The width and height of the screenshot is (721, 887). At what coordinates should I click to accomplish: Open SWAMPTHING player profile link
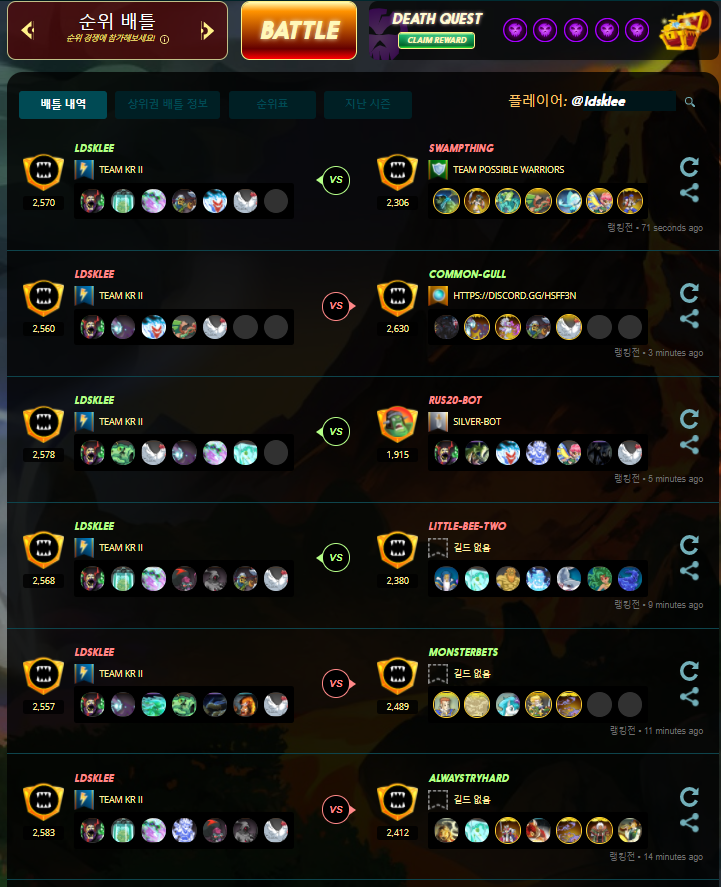point(461,148)
